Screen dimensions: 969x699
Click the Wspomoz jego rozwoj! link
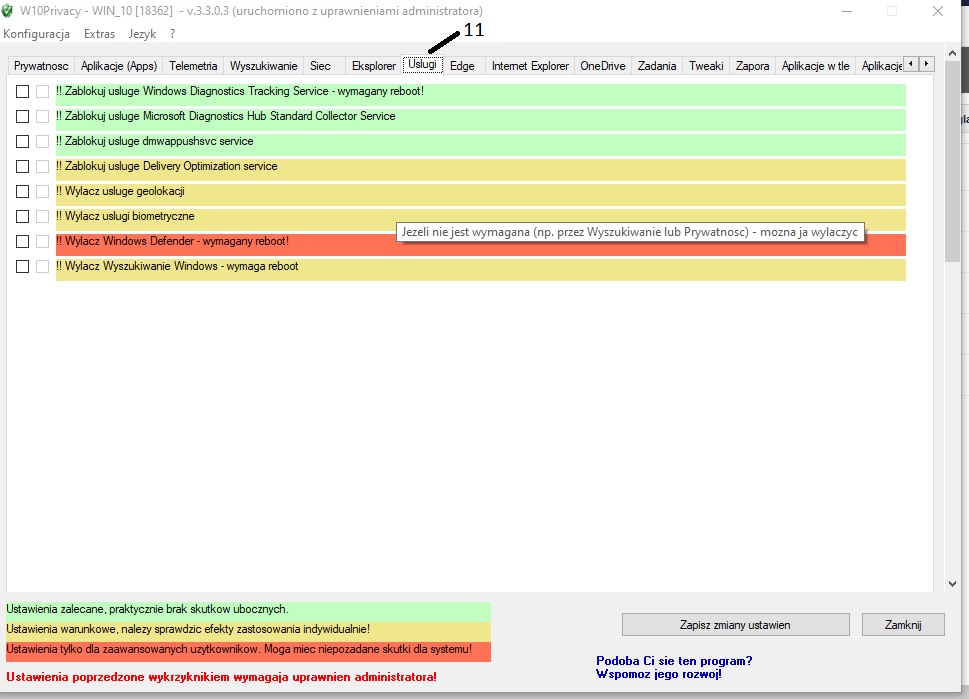tap(659, 674)
